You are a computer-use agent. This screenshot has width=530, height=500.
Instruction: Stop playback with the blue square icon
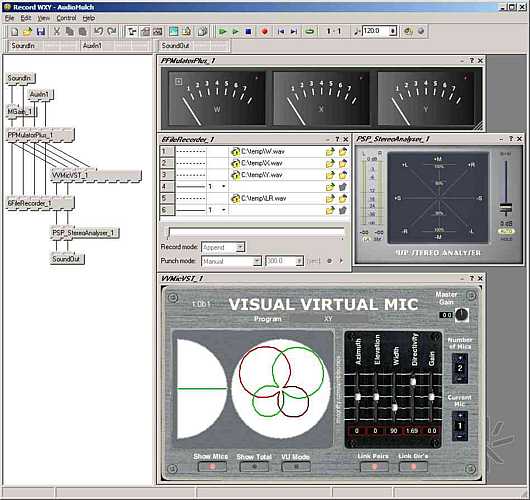click(x=248, y=32)
